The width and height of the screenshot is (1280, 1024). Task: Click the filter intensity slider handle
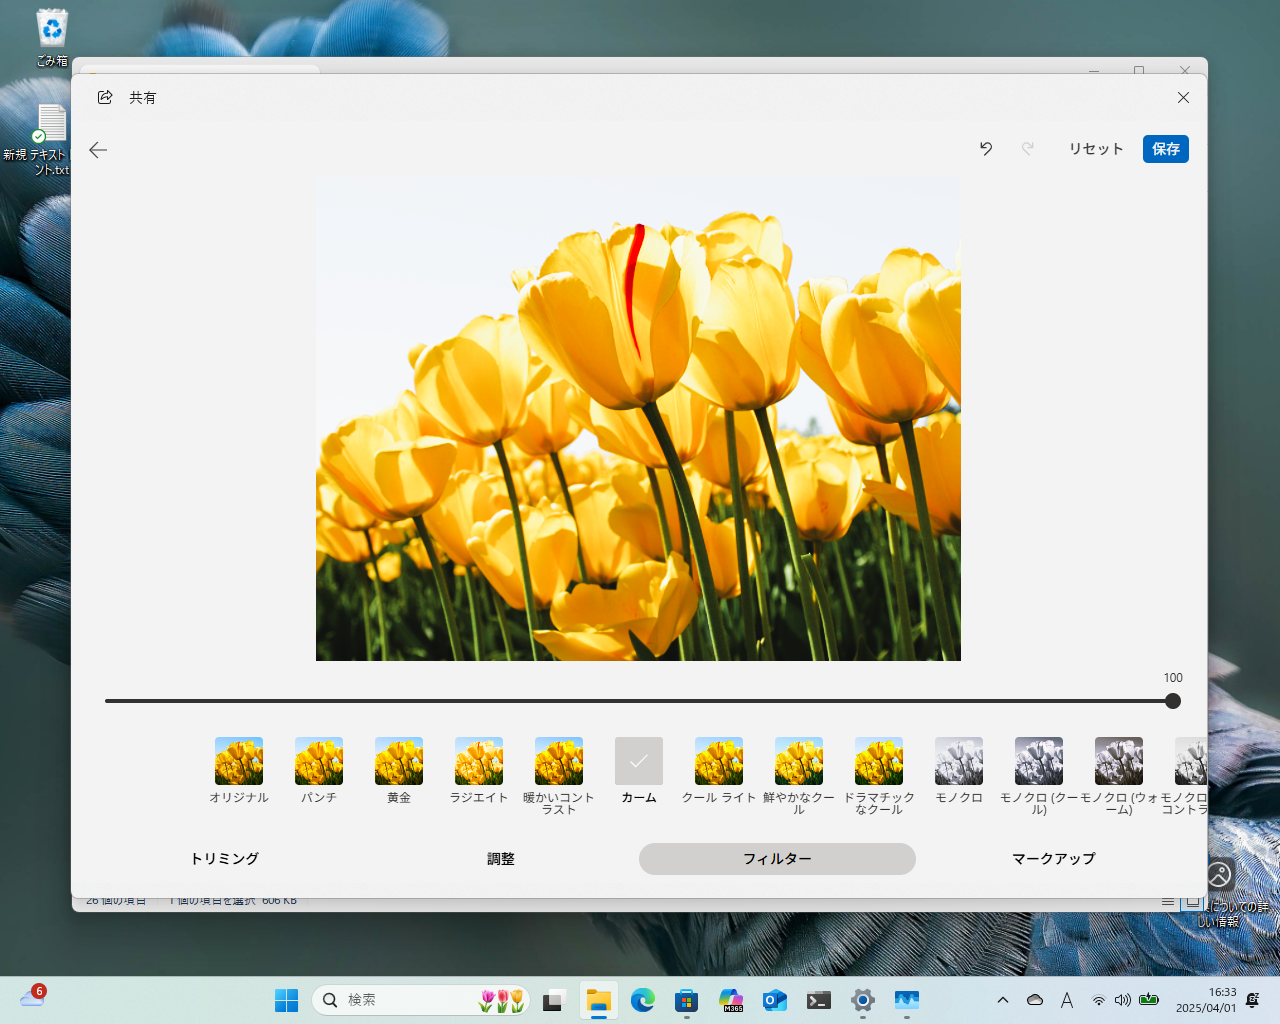(1173, 701)
